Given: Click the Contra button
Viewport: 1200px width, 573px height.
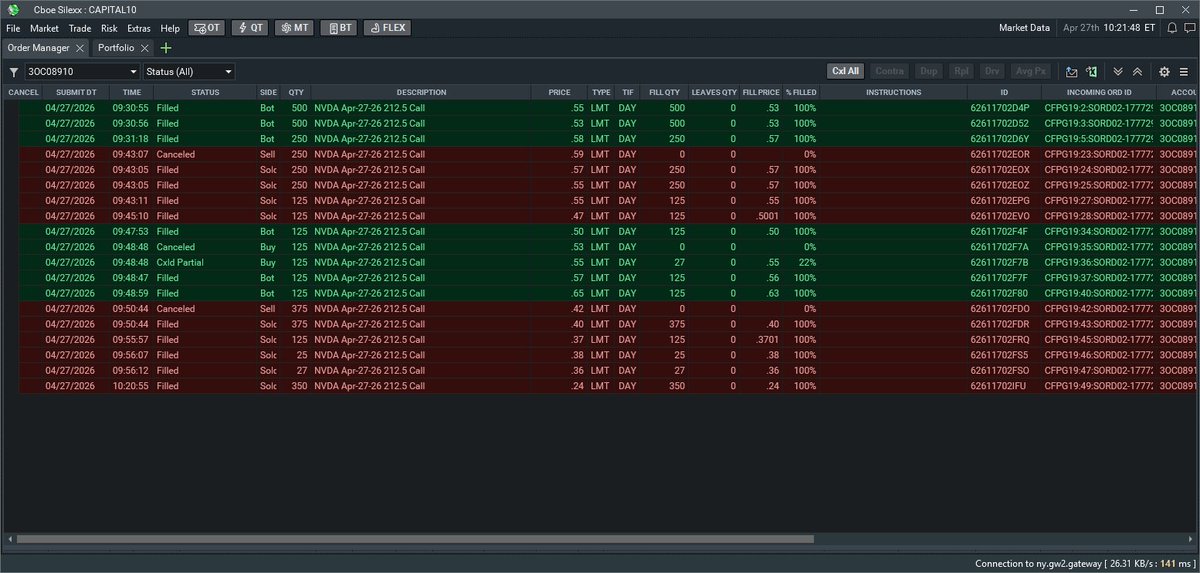Looking at the screenshot, I should point(890,72).
